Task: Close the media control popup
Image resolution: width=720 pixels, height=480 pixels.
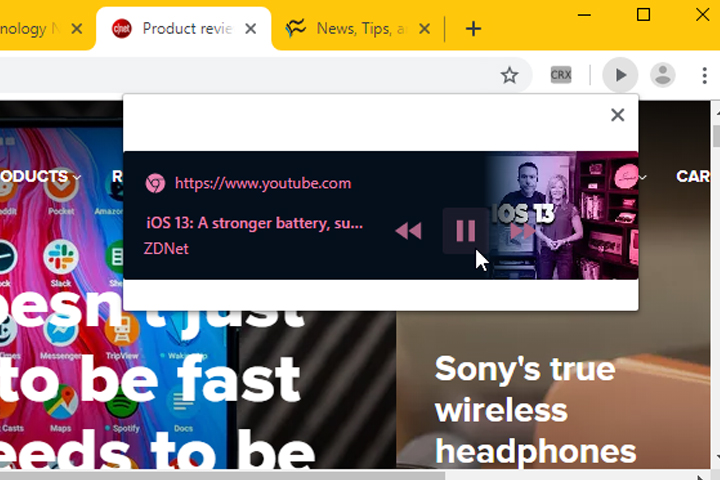Action: click(x=618, y=115)
